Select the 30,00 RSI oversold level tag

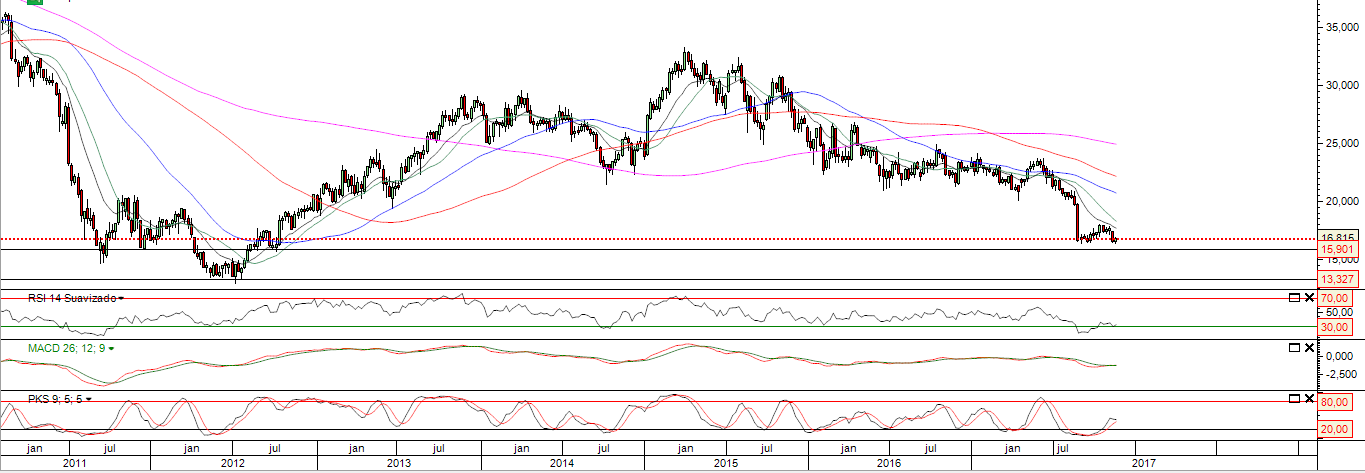pos(1337,327)
